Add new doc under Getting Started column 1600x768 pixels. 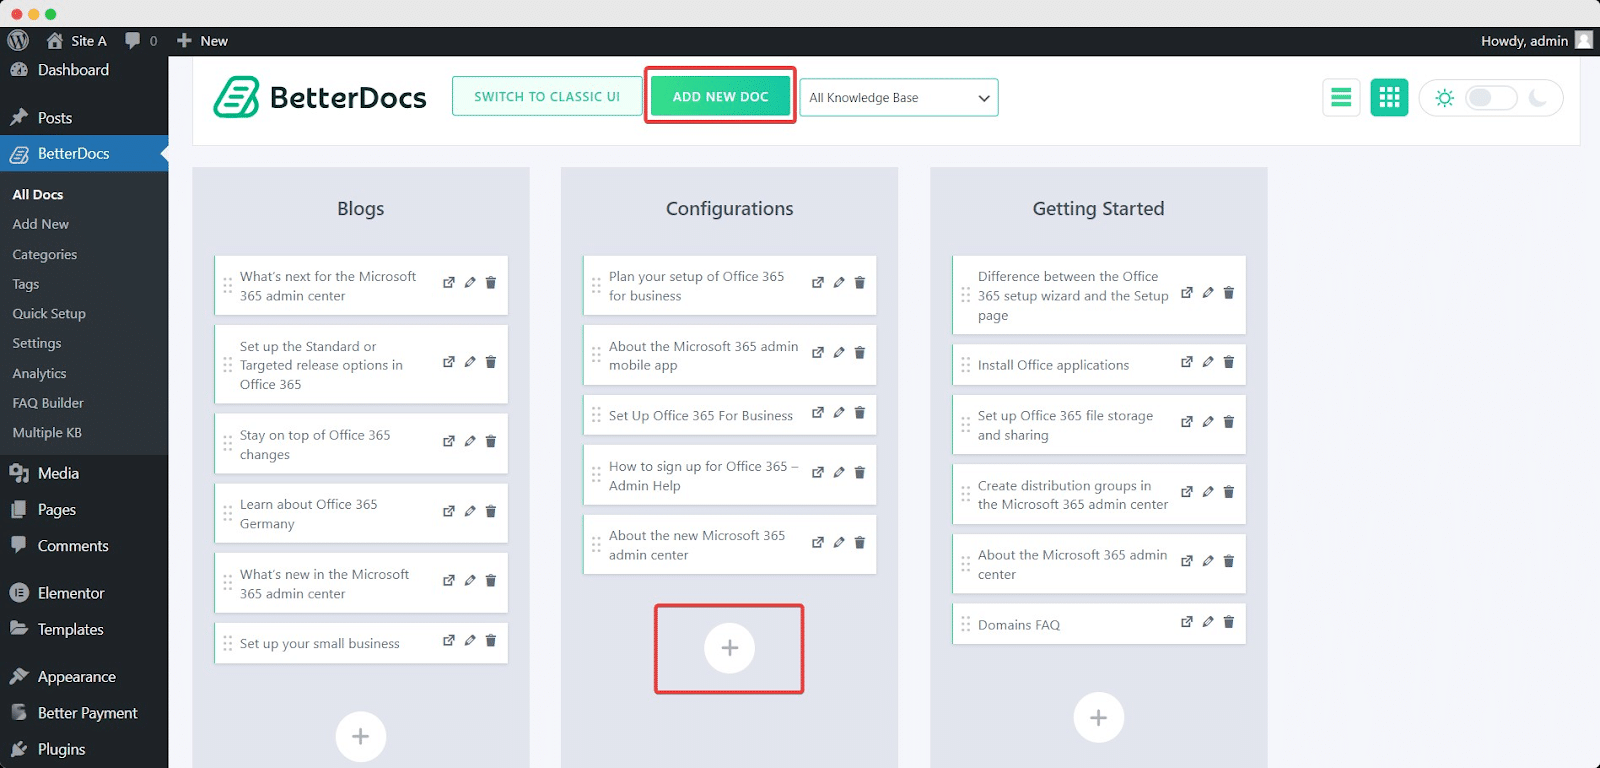tap(1098, 717)
